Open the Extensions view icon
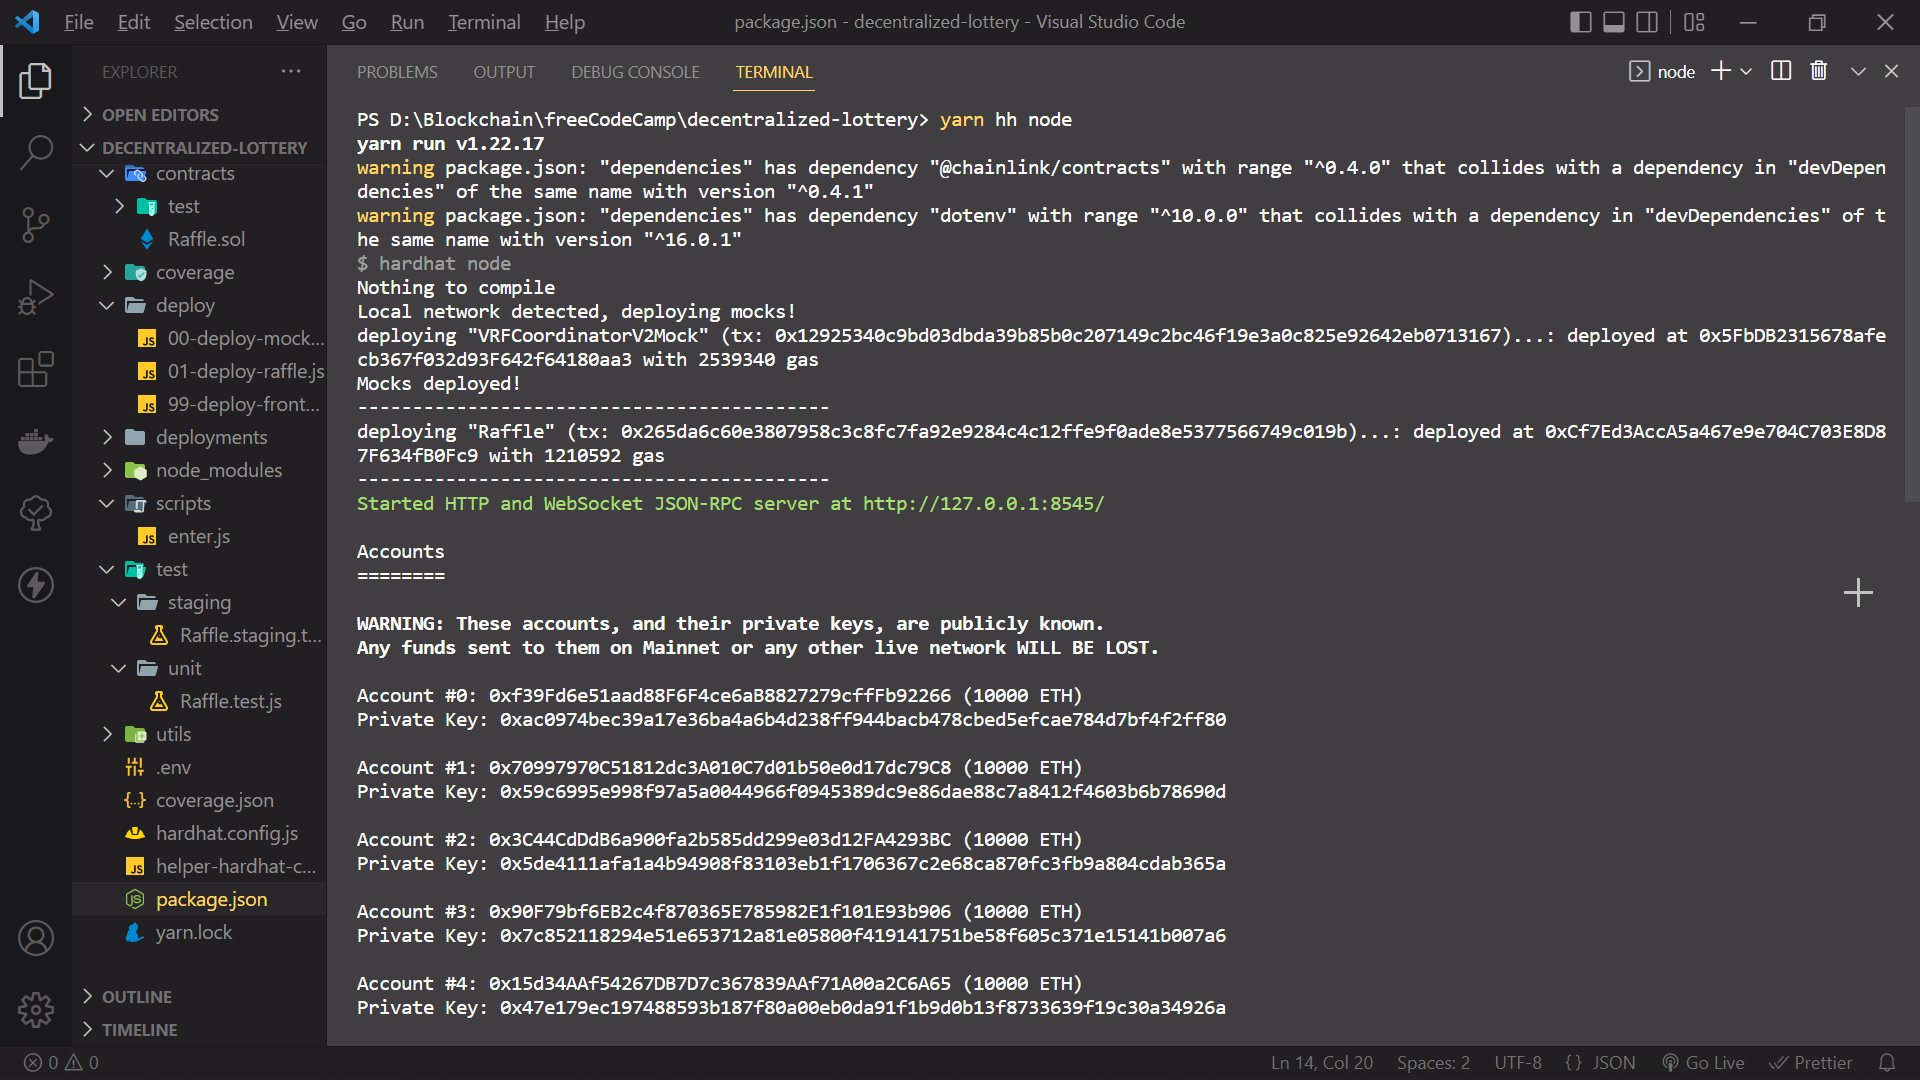 pyautogui.click(x=36, y=369)
